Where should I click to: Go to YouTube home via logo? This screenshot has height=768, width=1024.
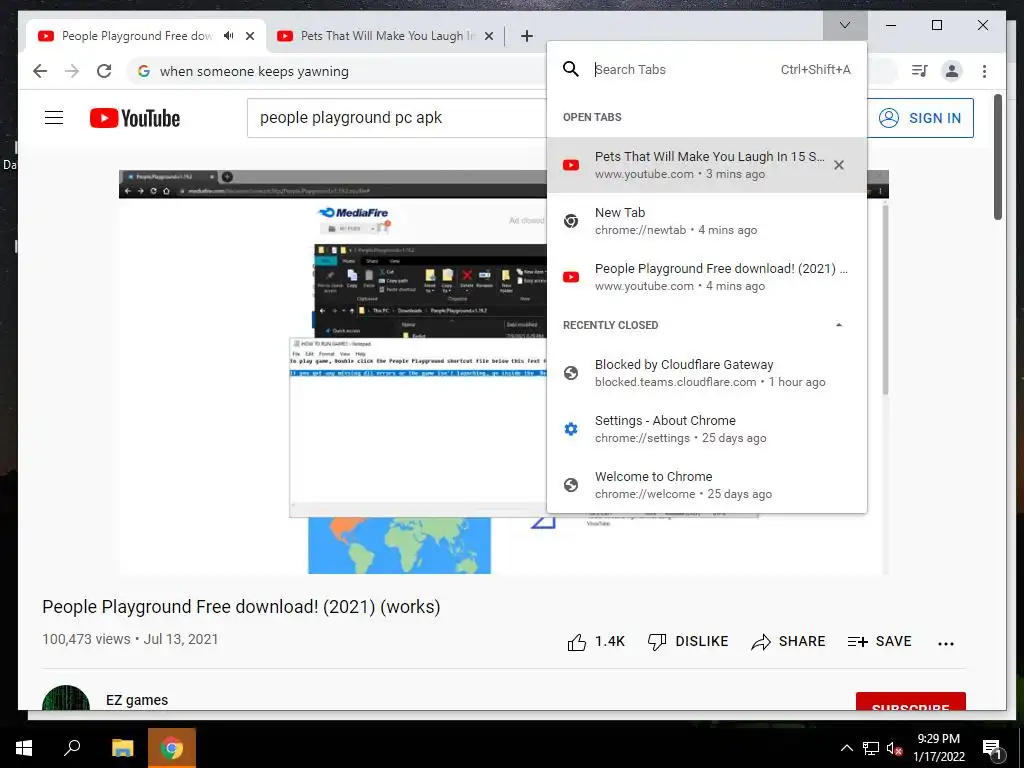pos(135,118)
